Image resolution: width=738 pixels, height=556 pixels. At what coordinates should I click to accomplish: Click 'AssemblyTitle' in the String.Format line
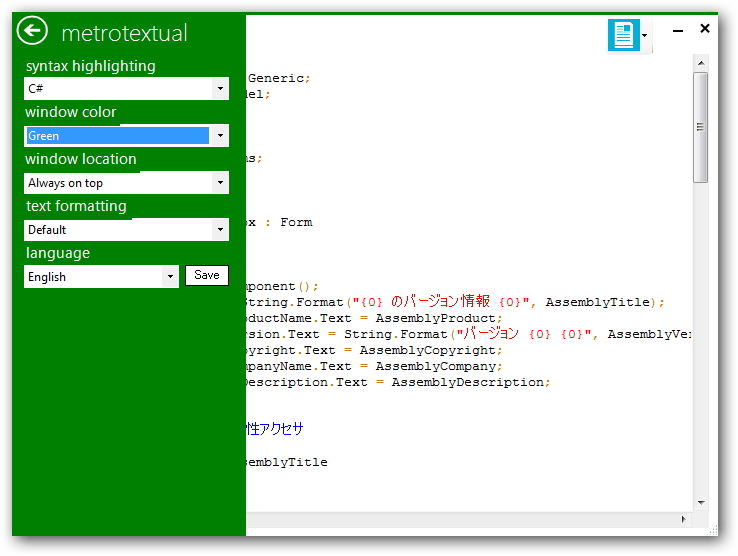click(x=598, y=302)
